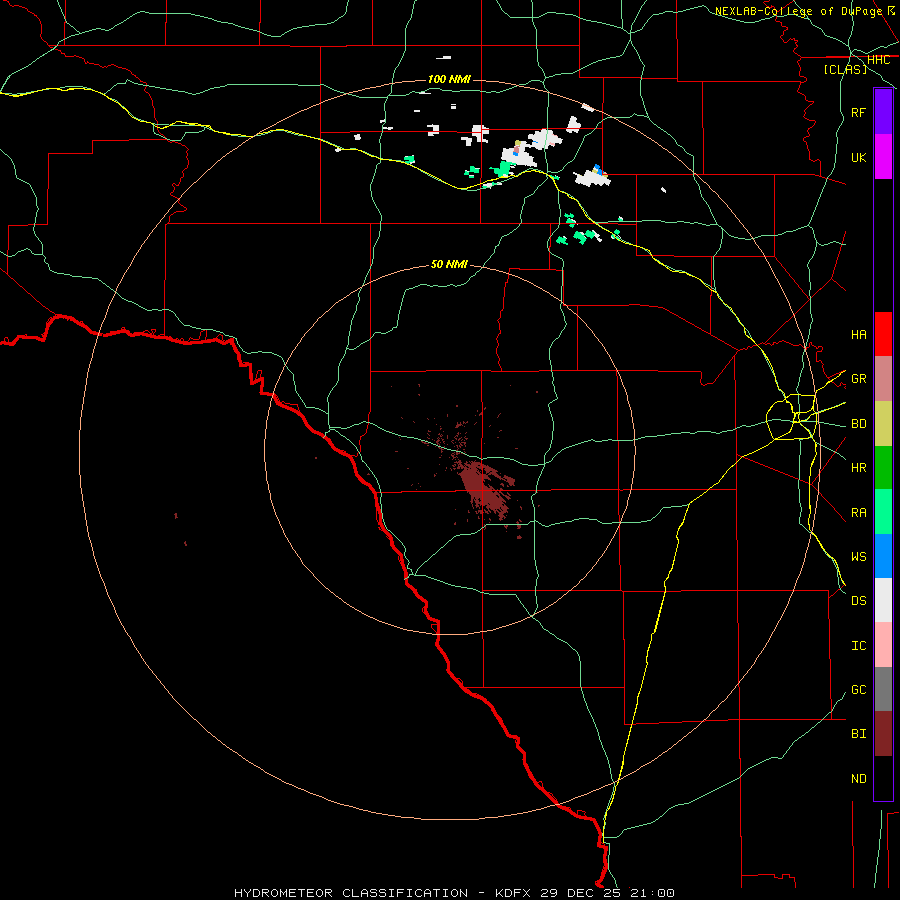The height and width of the screenshot is (900, 900).
Task: Click the WS blue legend swatch
Action: point(883,556)
